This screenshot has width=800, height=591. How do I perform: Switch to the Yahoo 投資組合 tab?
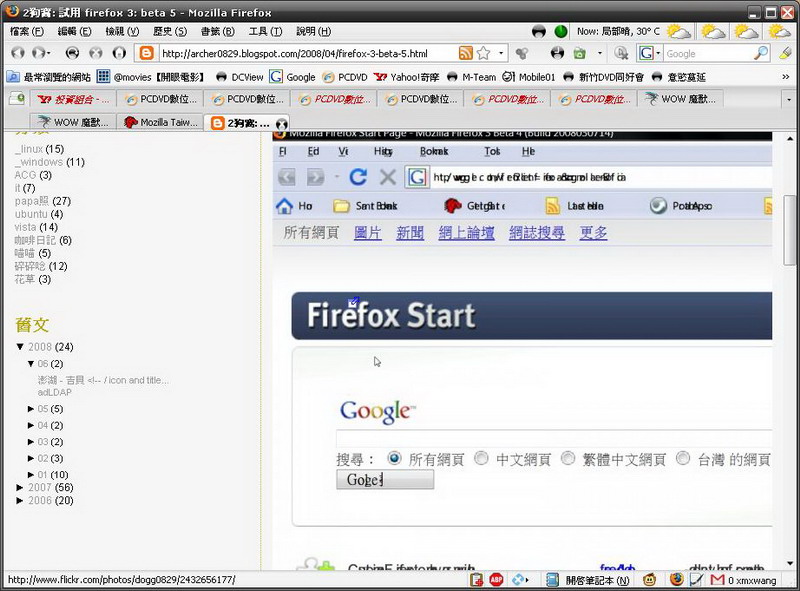[x=72, y=99]
